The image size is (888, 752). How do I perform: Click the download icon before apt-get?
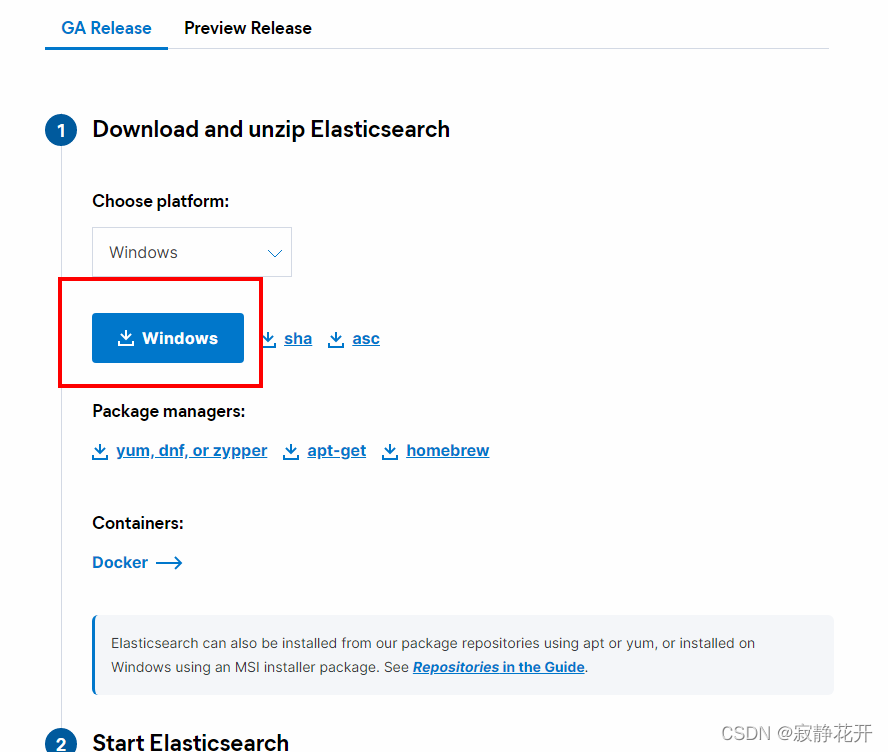click(291, 451)
